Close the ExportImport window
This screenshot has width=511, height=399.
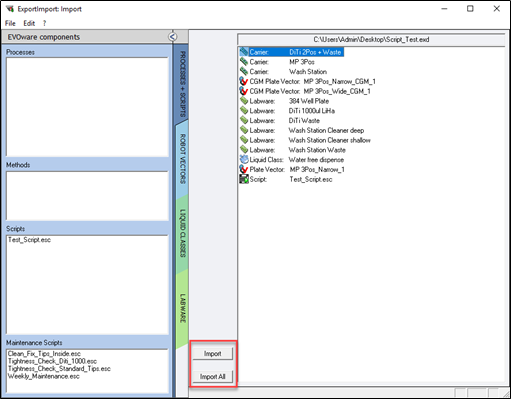click(496, 9)
